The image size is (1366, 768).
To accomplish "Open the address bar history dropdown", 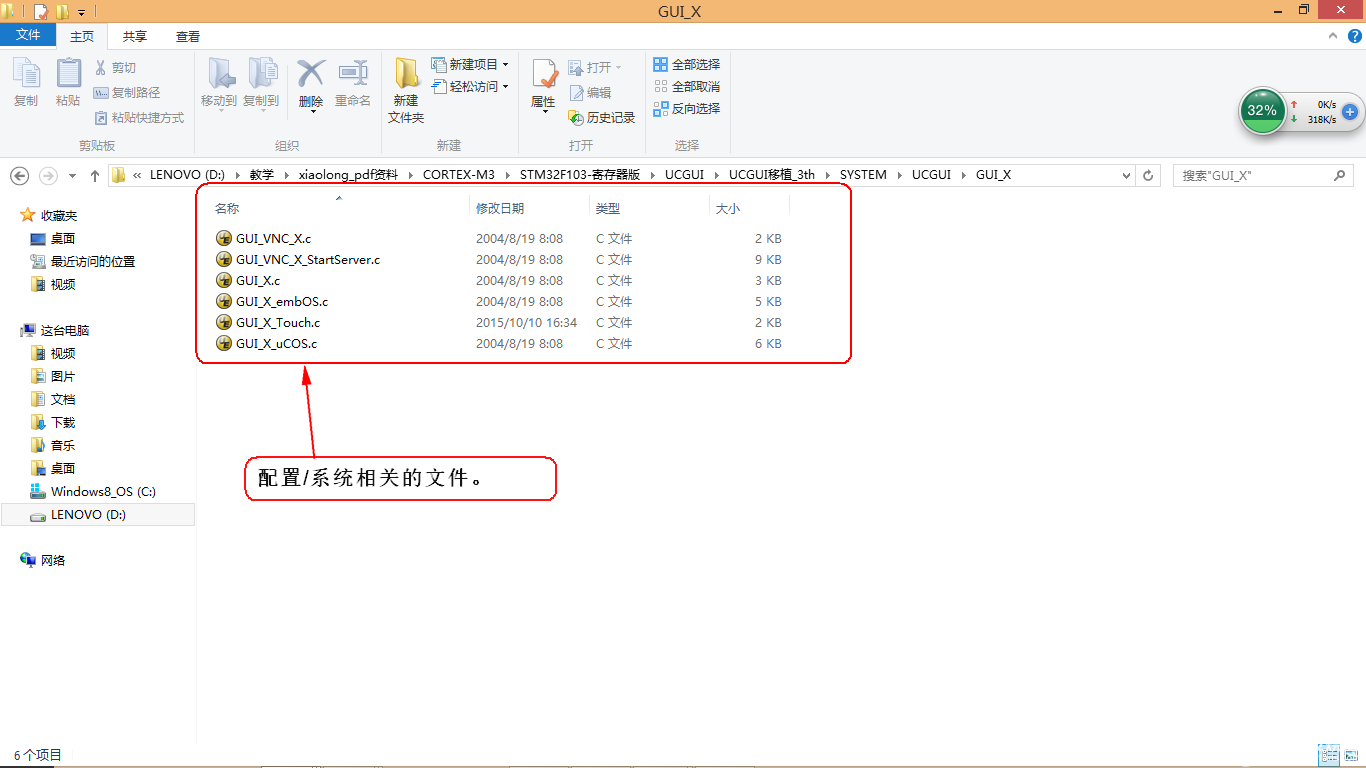I will (1127, 174).
